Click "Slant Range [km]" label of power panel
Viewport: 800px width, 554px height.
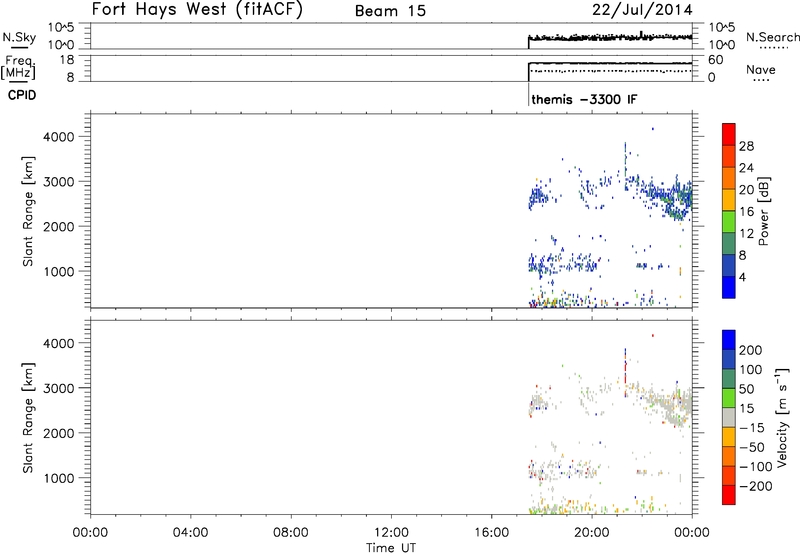click(28, 211)
